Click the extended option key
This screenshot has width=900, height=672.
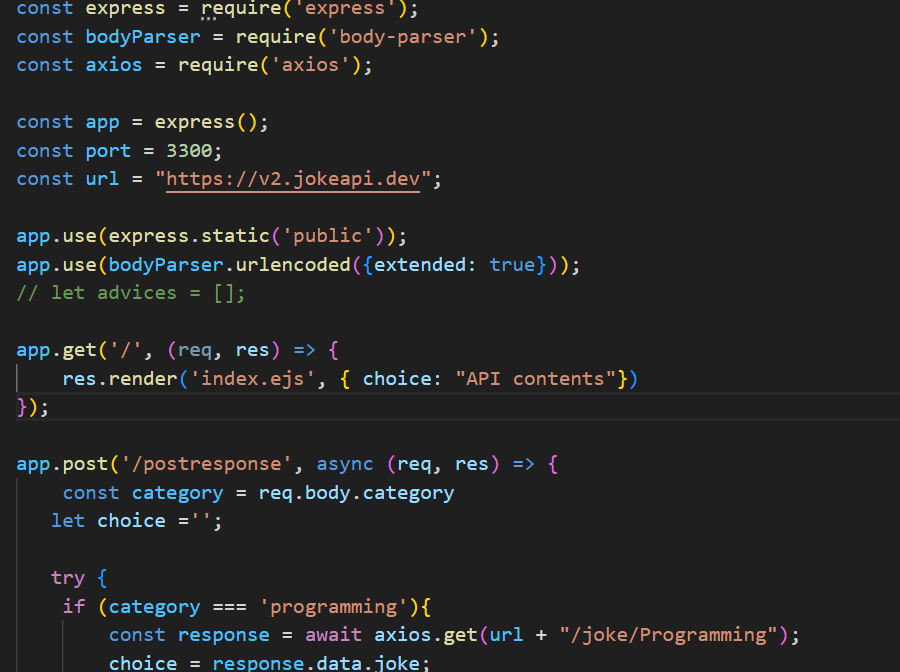[420, 265]
